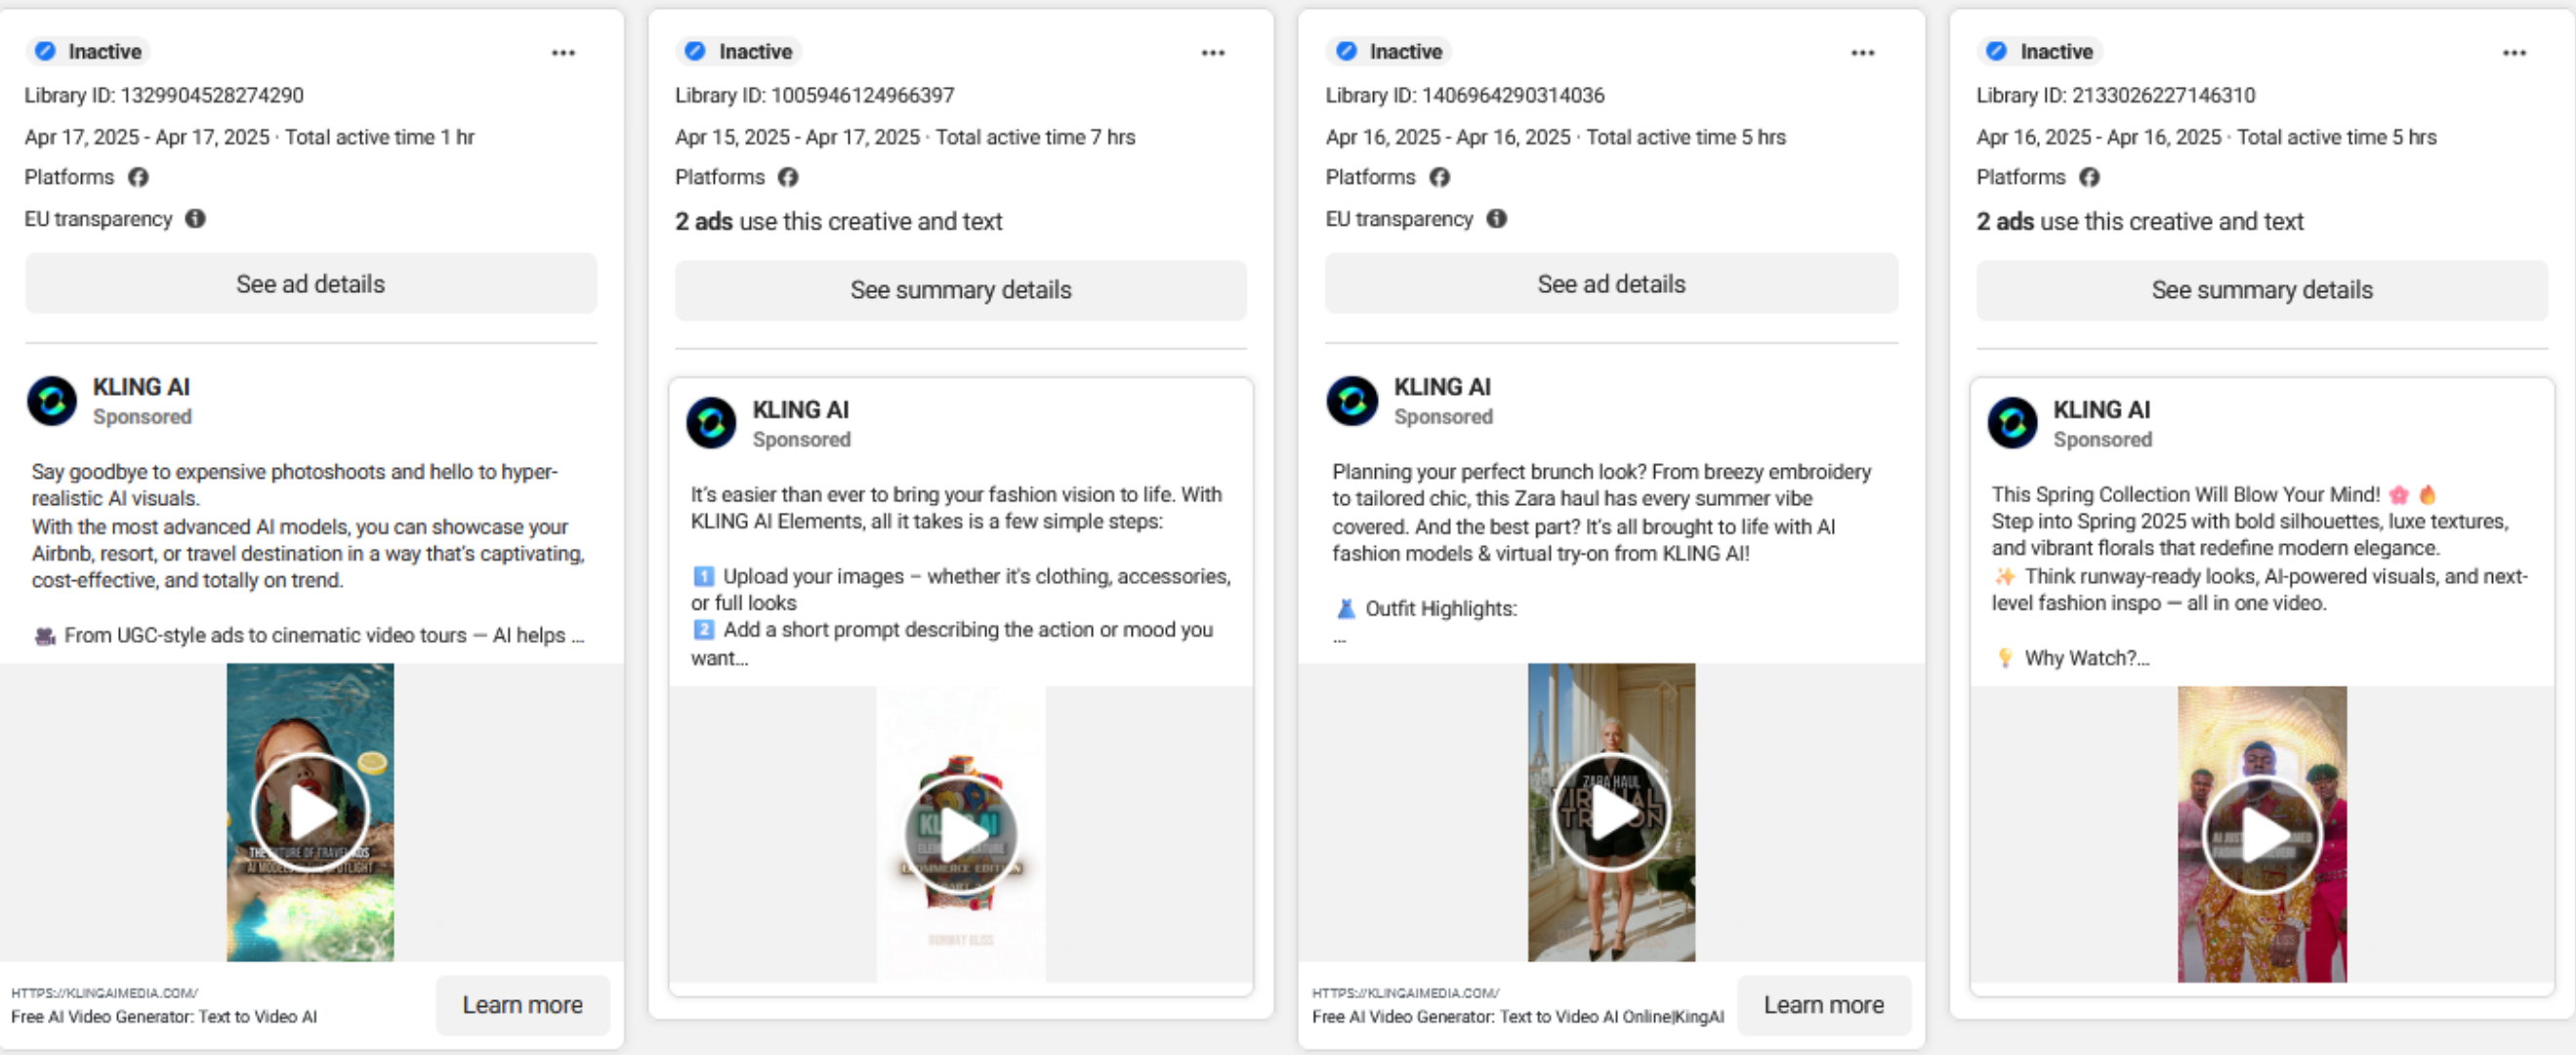Image resolution: width=2576 pixels, height=1055 pixels.
Task: Click Facebook platform icon in first ad card
Action: tap(138, 177)
